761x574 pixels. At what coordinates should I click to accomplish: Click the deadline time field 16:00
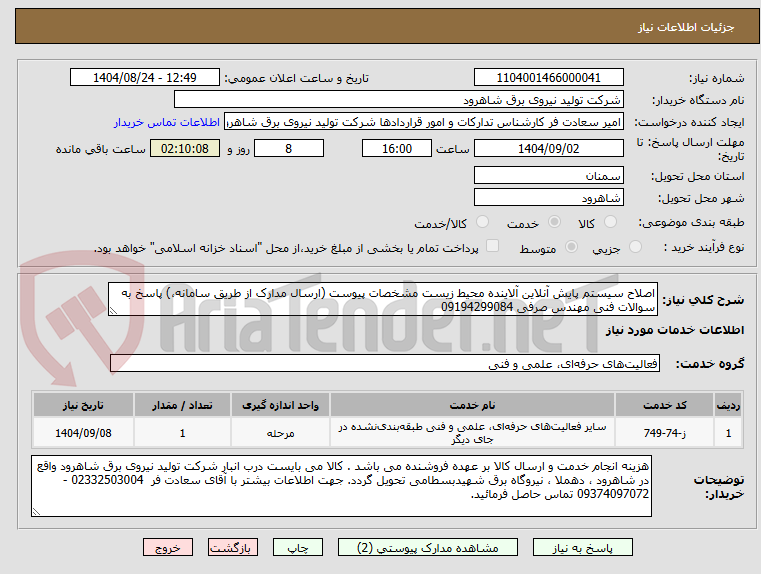coord(397,148)
